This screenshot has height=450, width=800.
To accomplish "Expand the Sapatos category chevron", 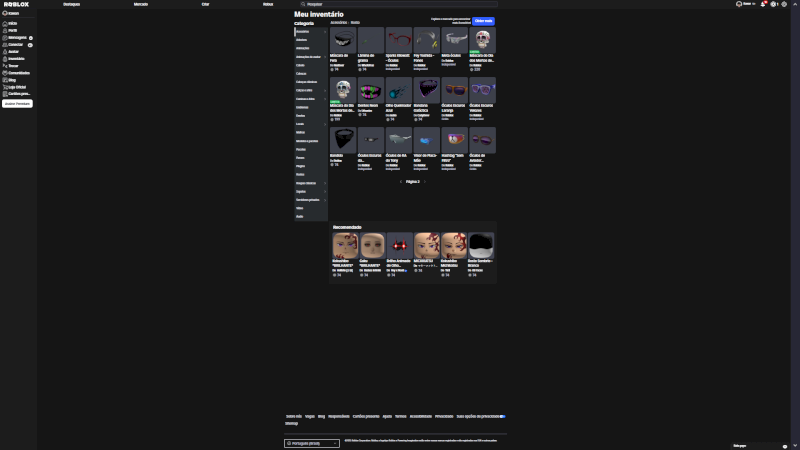I will click(x=325, y=191).
